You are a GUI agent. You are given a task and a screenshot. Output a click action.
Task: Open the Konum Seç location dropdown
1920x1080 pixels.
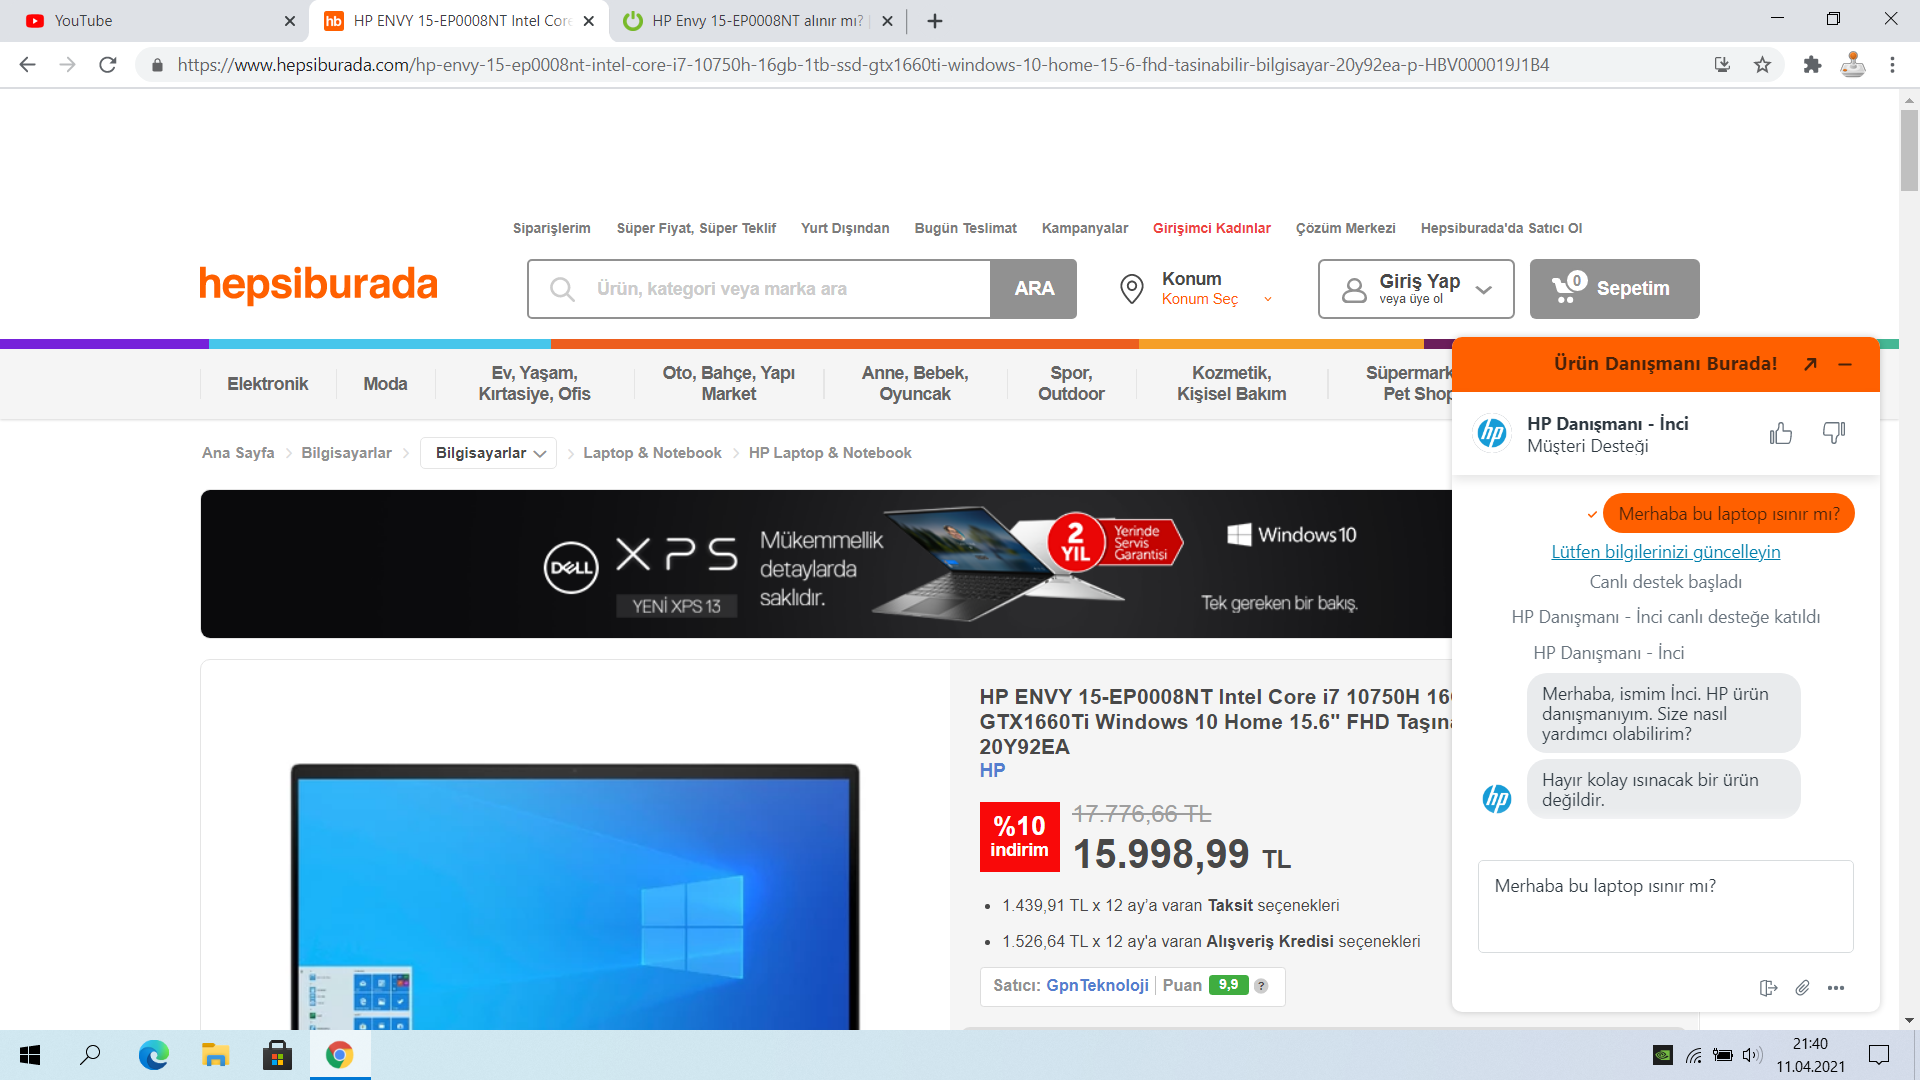(1215, 299)
